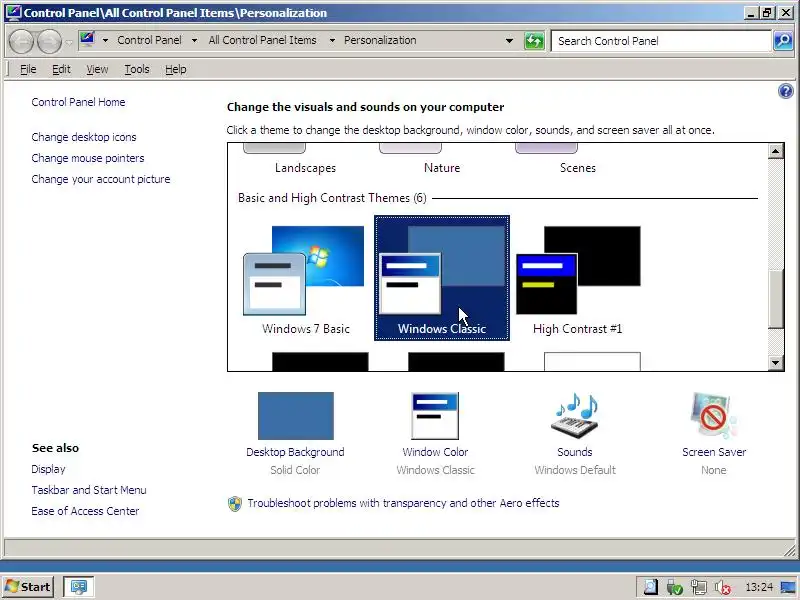This screenshot has height=600, width=800.
Task: Click the theme list scroll down arrow
Action: click(776, 363)
